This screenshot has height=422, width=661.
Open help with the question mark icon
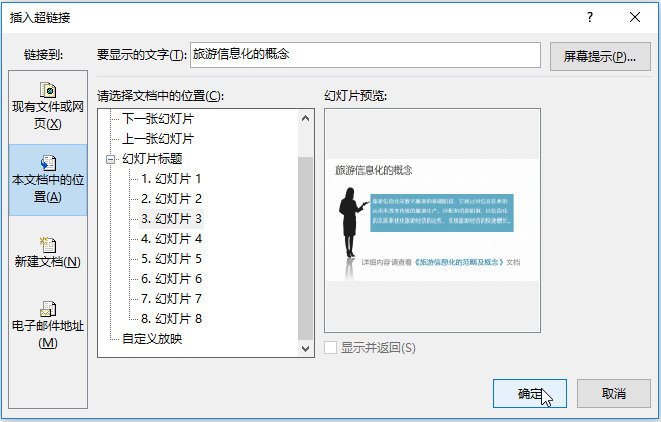click(x=590, y=17)
